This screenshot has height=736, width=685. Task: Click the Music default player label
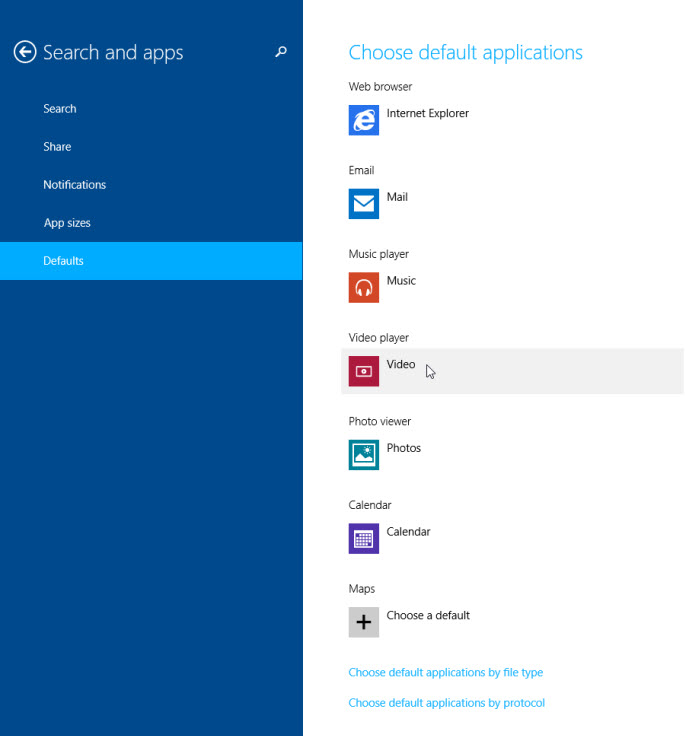coord(401,281)
